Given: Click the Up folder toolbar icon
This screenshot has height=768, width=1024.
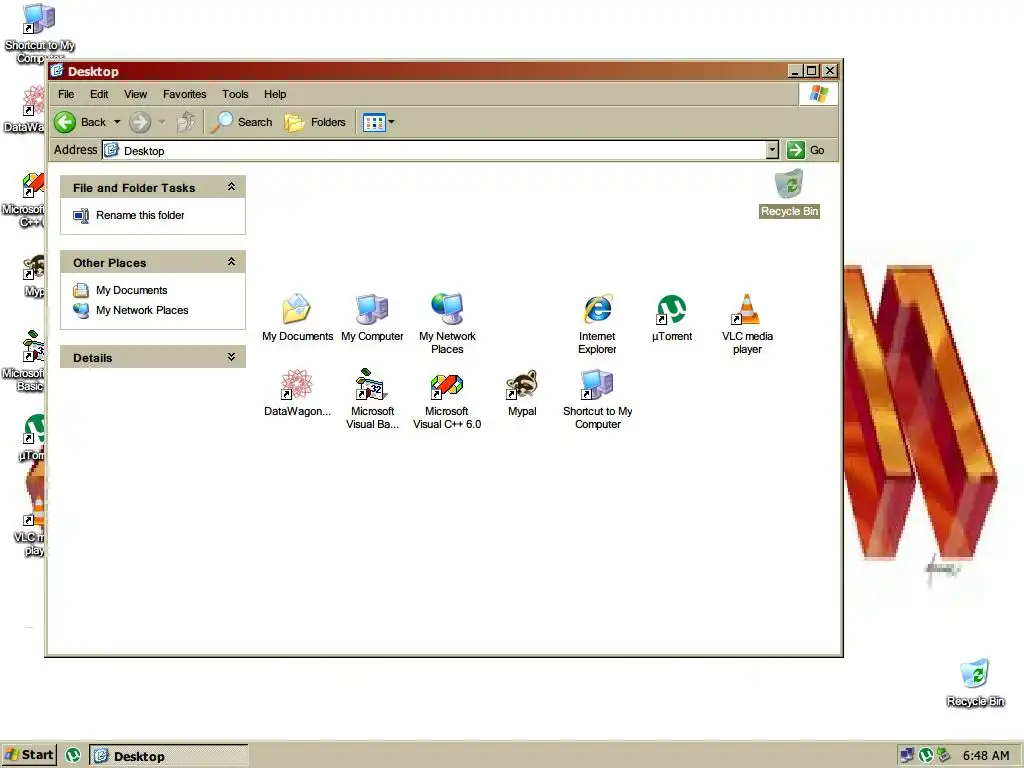Looking at the screenshot, I should (x=186, y=121).
